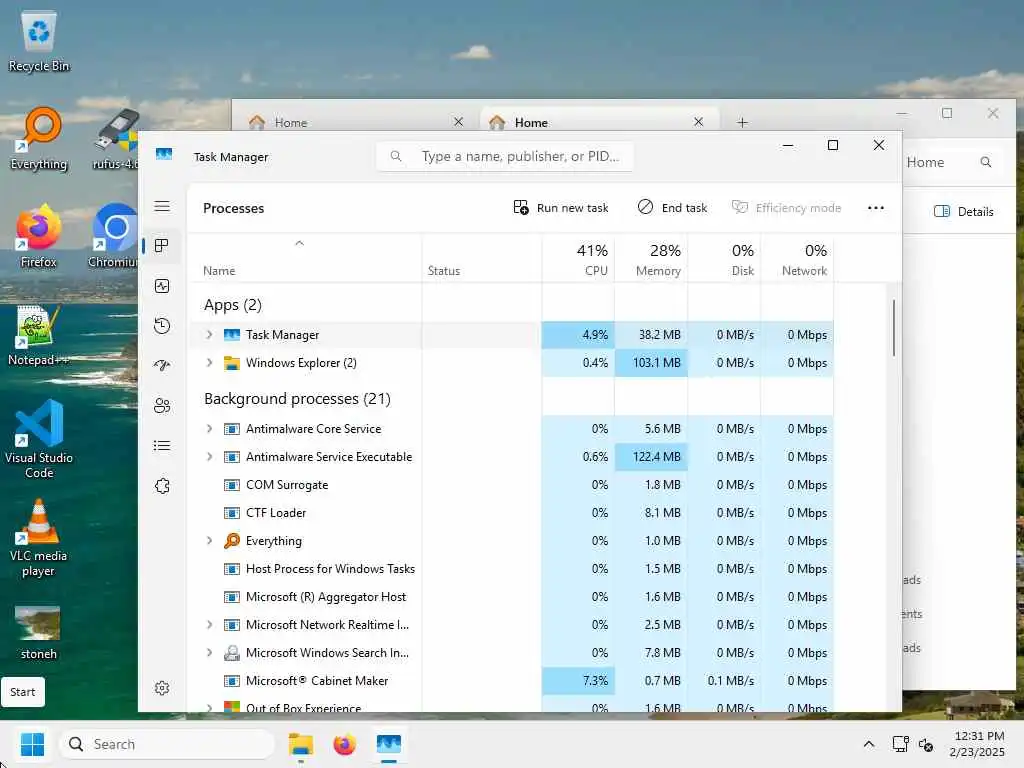
Task: Sort by CPU column header
Action: tap(578, 259)
